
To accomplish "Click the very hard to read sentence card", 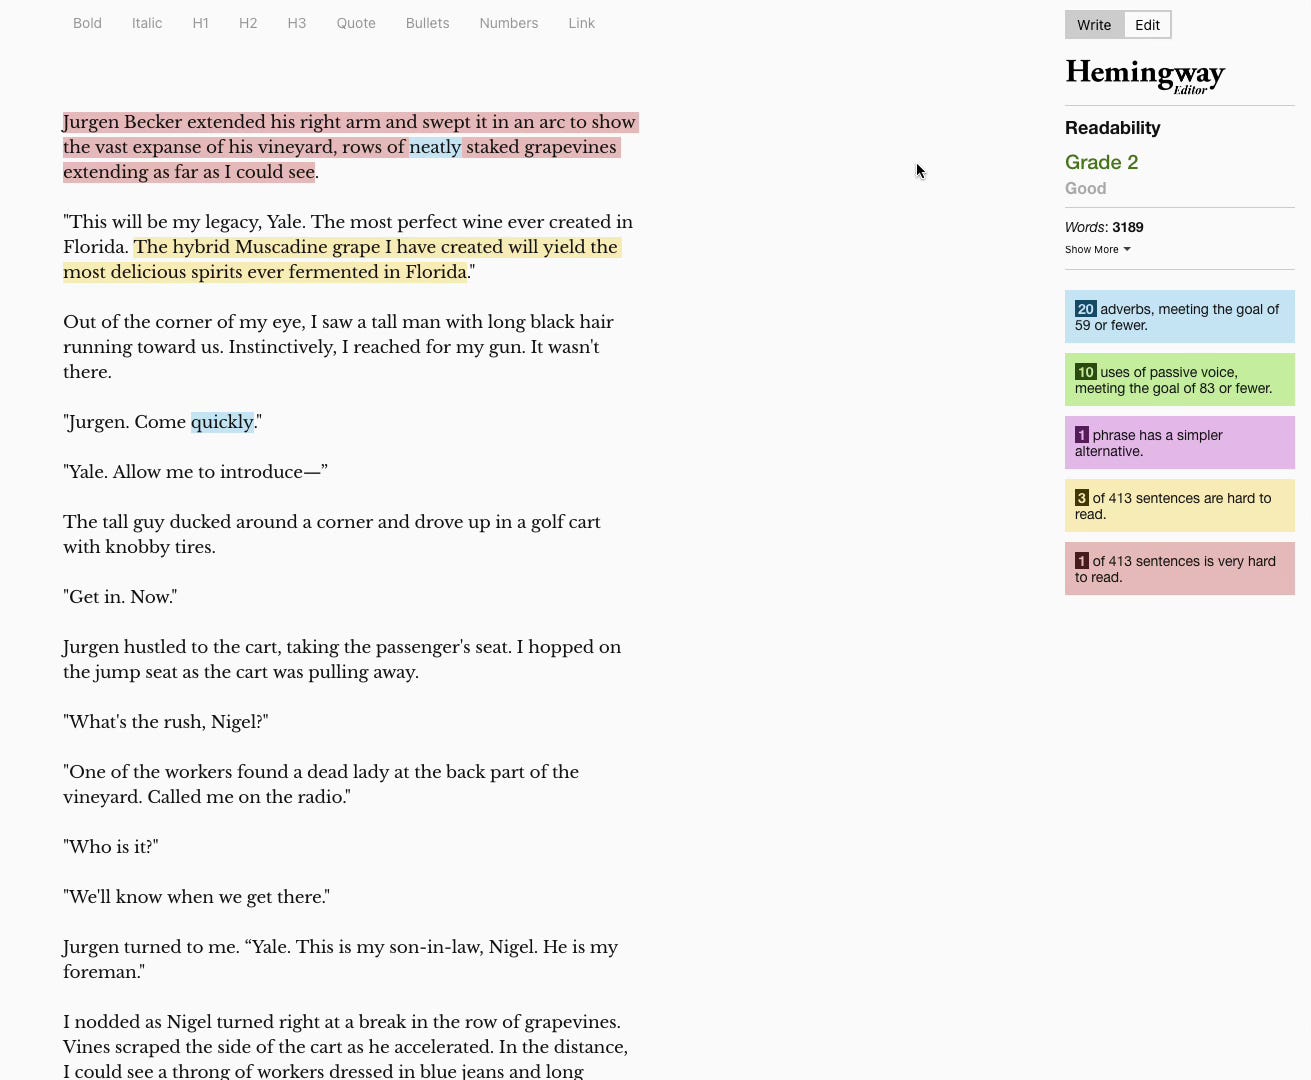I will click(x=1180, y=568).
